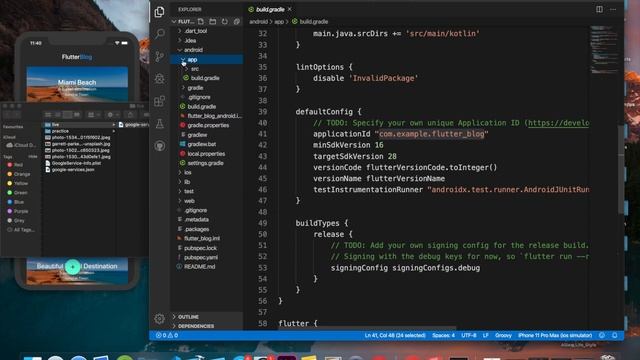Open the Explorer view in activity bar
The image size is (640, 360).
(160, 12)
